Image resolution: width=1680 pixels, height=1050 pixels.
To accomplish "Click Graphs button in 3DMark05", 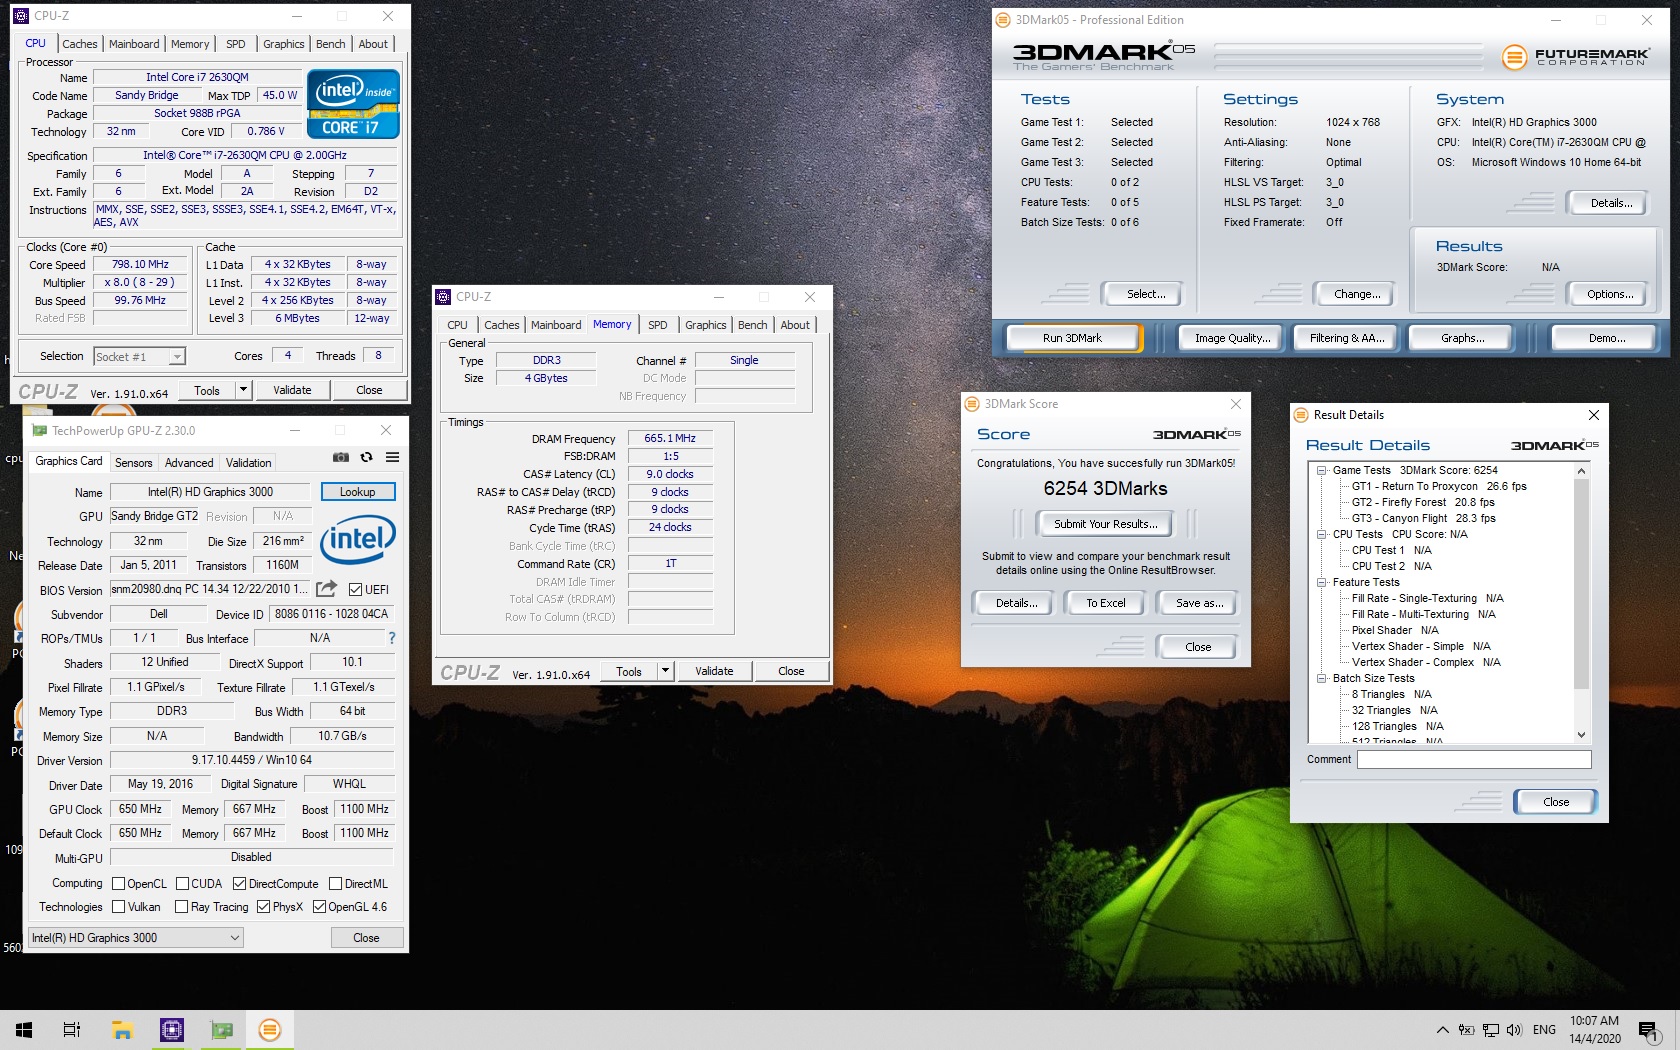I will 1462,338.
